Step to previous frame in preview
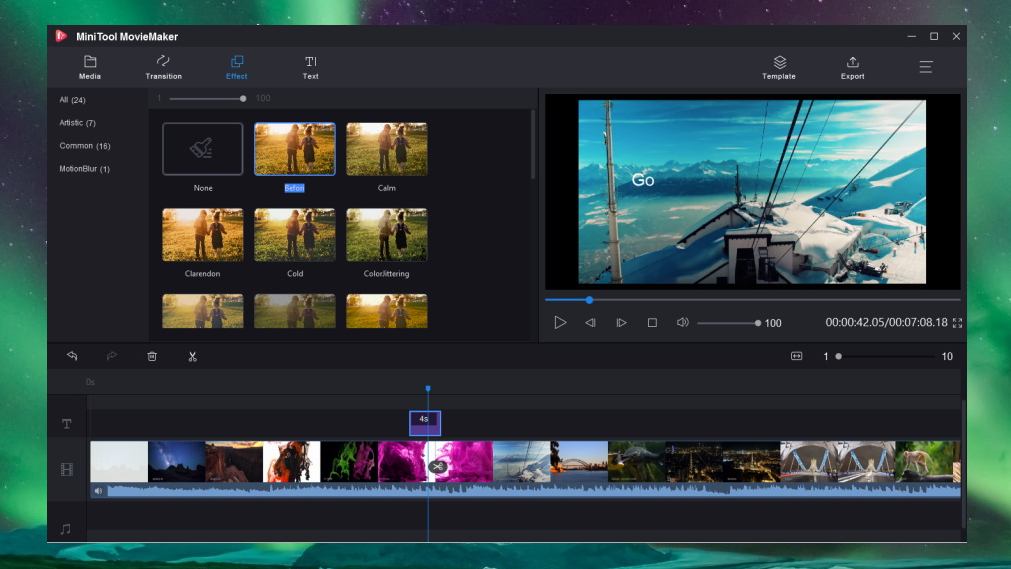The height and width of the screenshot is (569, 1011). (591, 323)
